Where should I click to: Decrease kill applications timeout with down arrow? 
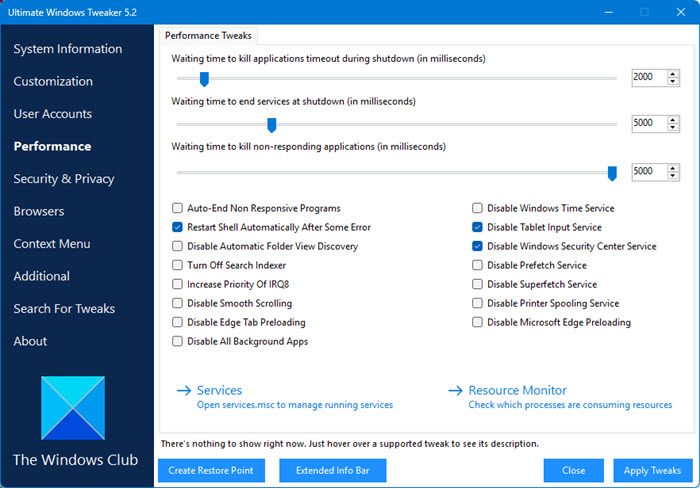click(673, 81)
